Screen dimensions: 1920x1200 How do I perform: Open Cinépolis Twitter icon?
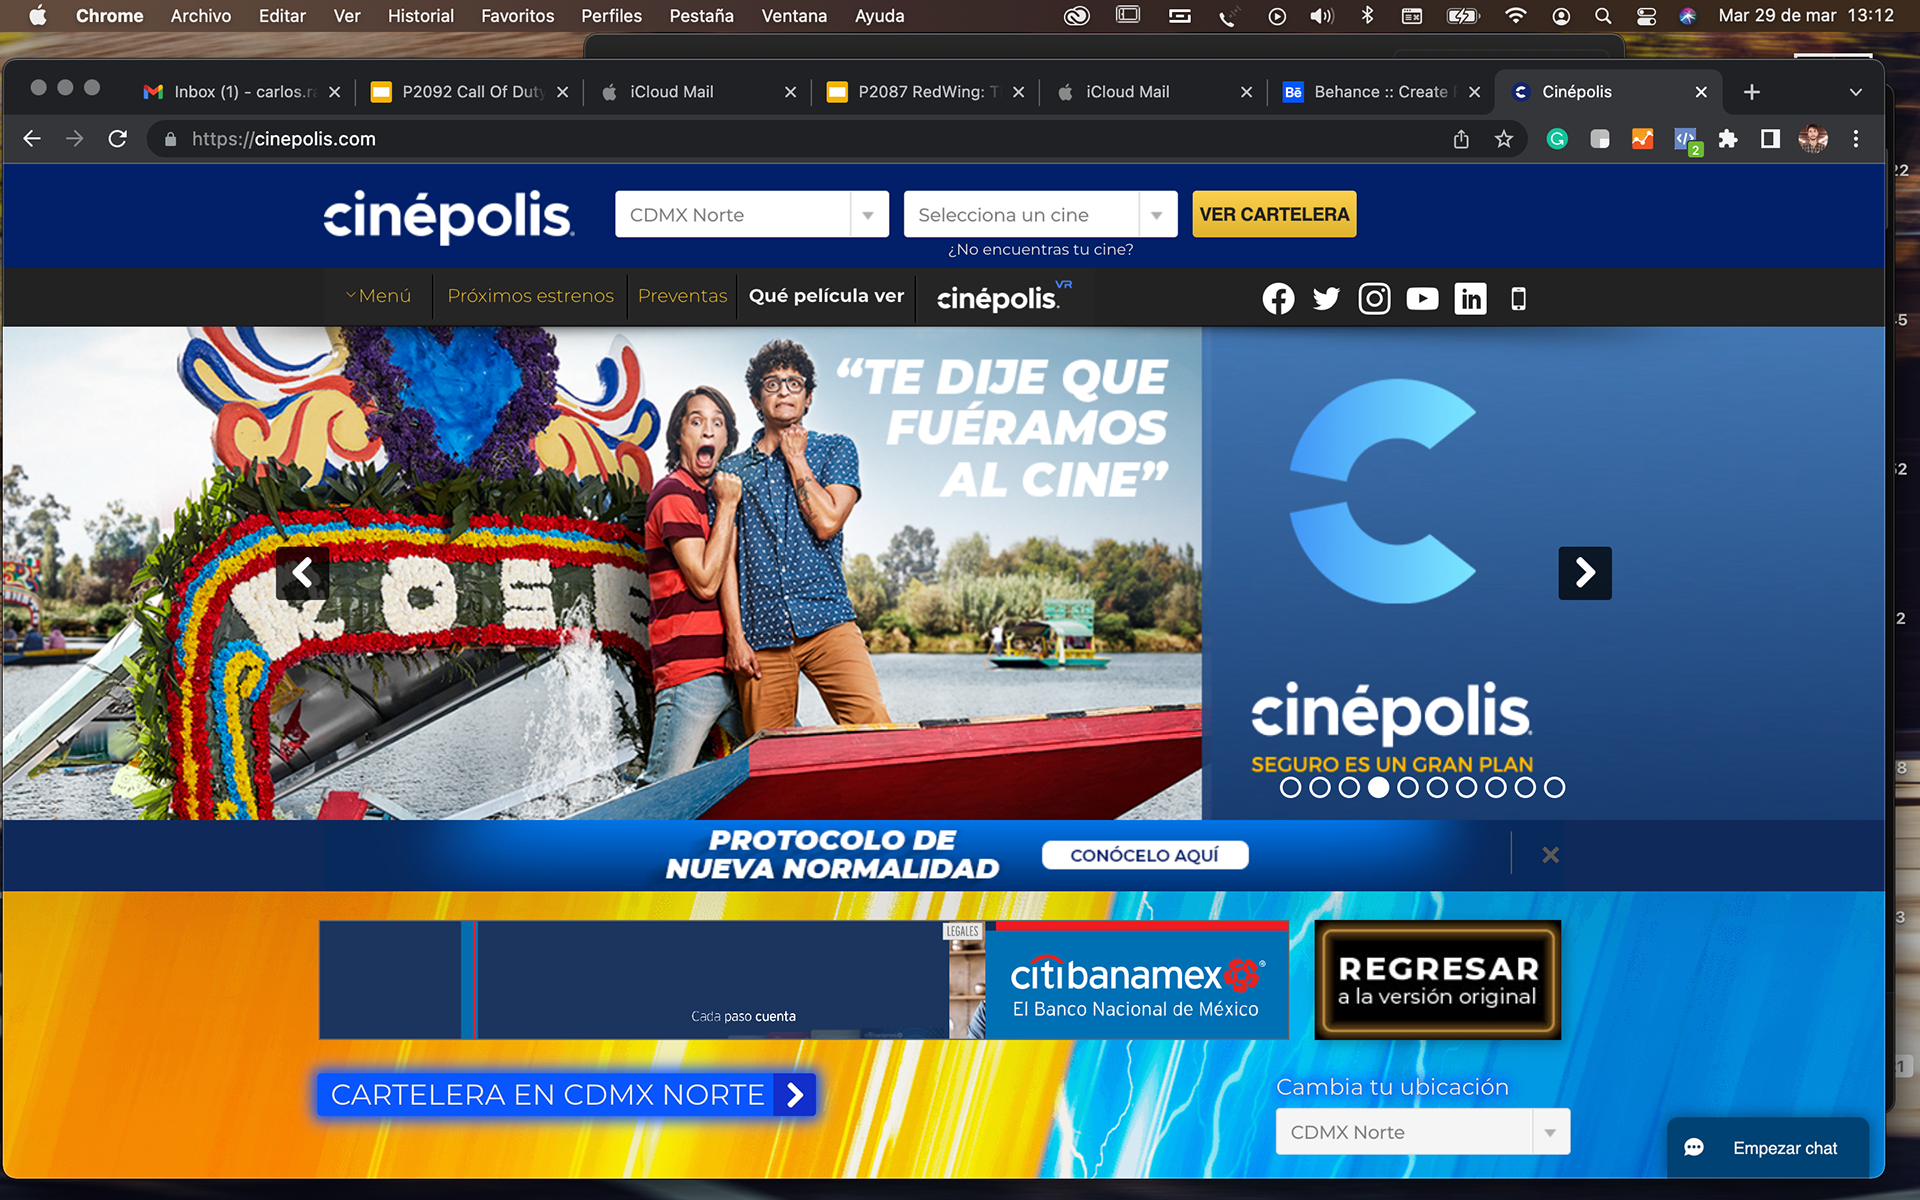coord(1326,298)
